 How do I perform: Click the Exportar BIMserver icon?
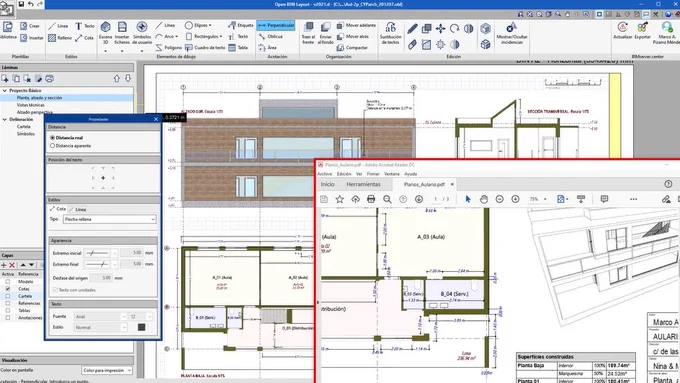coord(642,30)
